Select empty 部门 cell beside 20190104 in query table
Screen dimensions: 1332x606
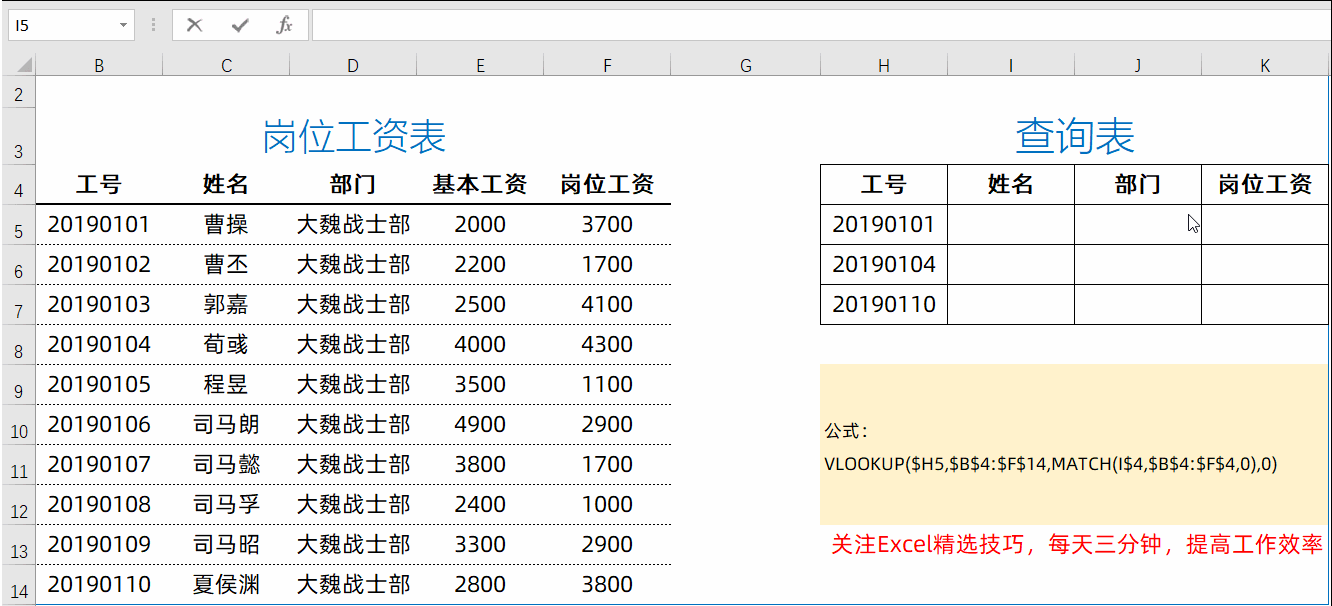pyautogui.click(x=1138, y=265)
